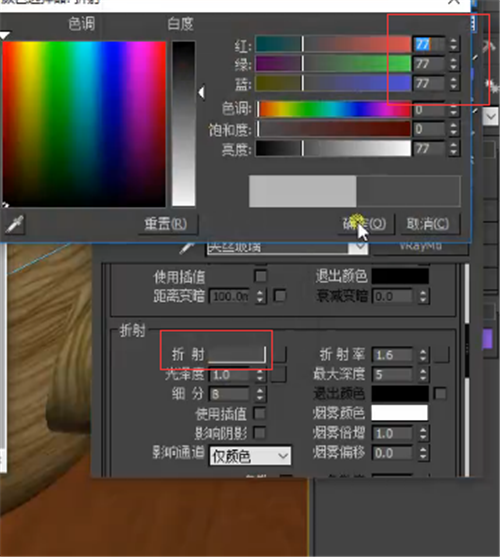Viewport: 500px width, 557px height.
Task: Close the color selector dialog with X
Action: point(454,2)
